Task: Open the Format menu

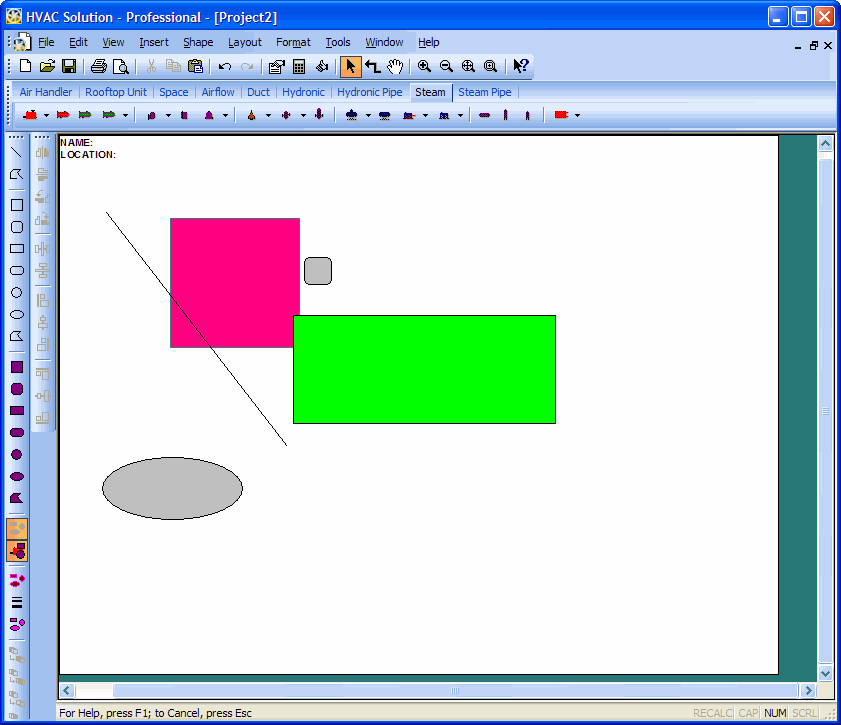Action: click(x=293, y=42)
